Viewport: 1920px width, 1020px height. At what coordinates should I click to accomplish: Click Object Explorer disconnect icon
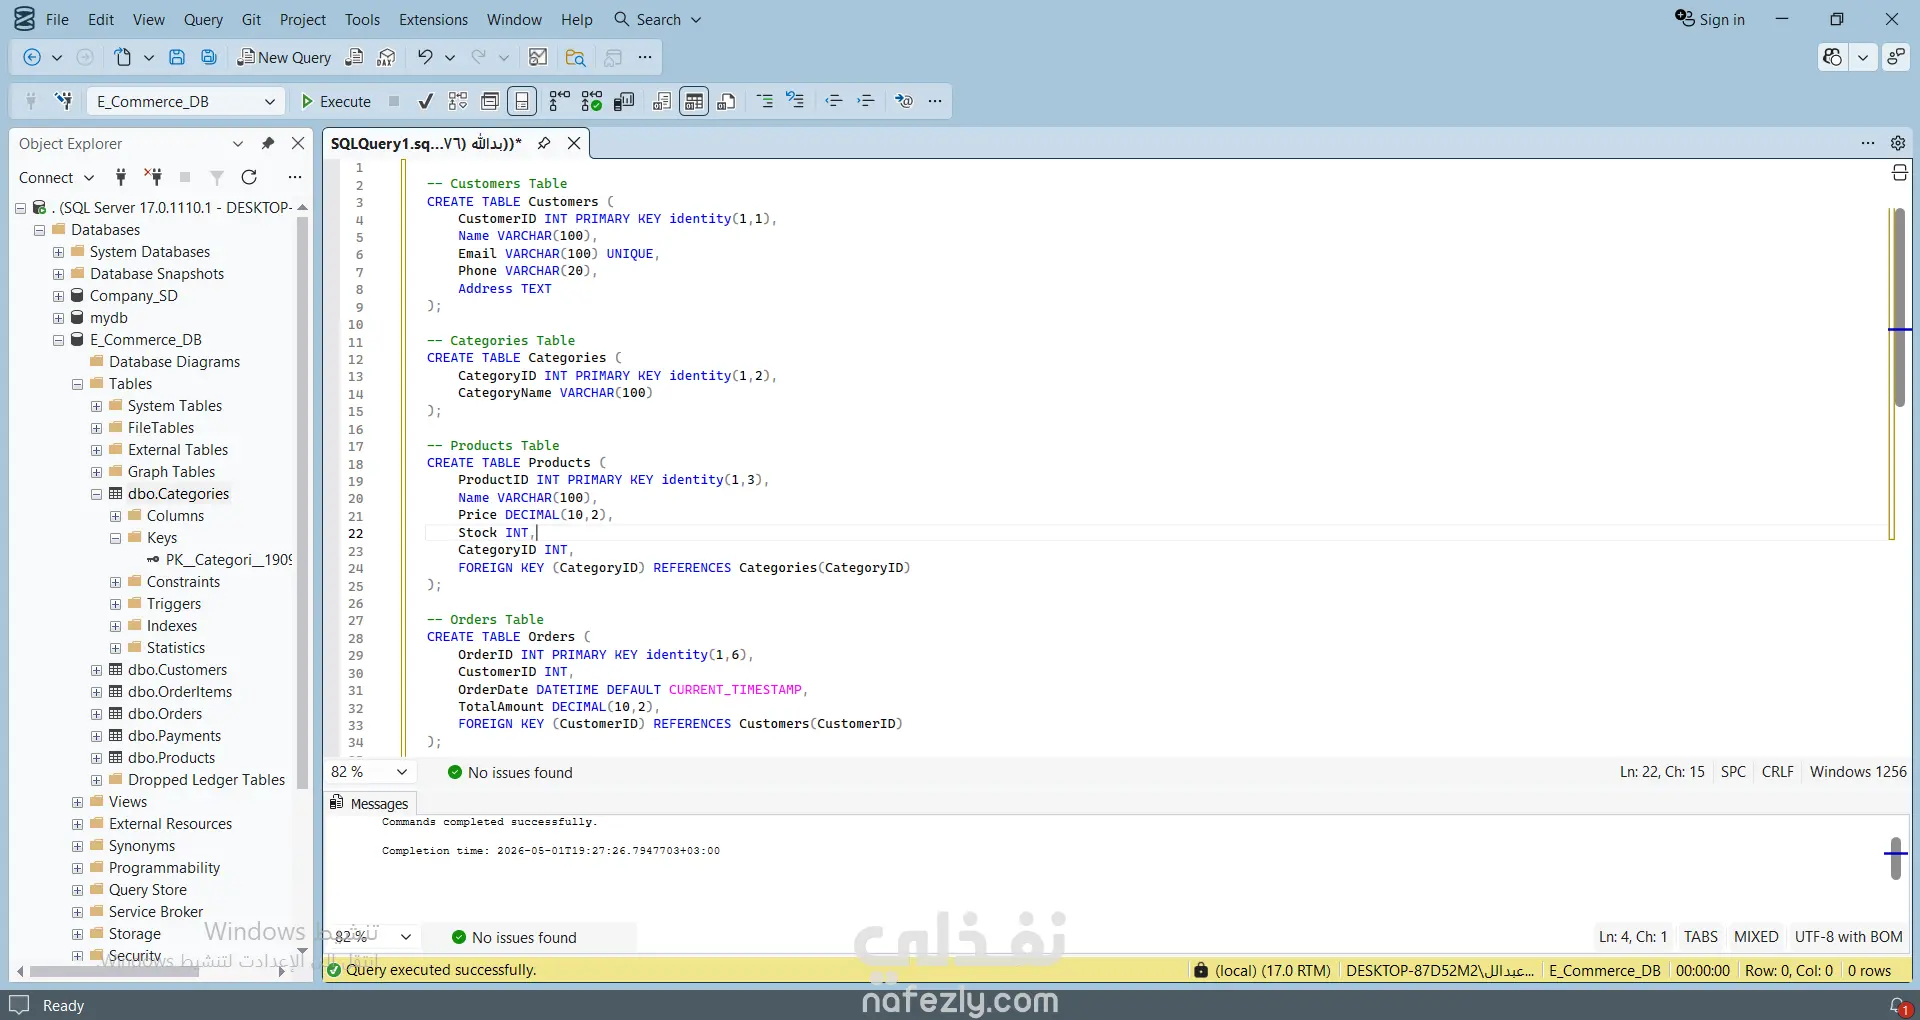(x=153, y=177)
